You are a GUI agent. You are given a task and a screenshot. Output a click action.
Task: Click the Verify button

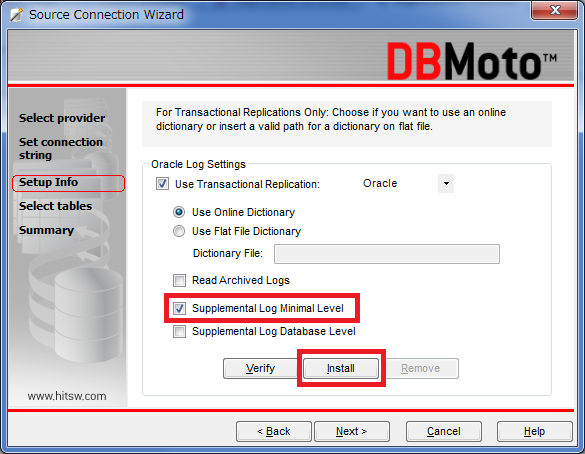point(260,369)
